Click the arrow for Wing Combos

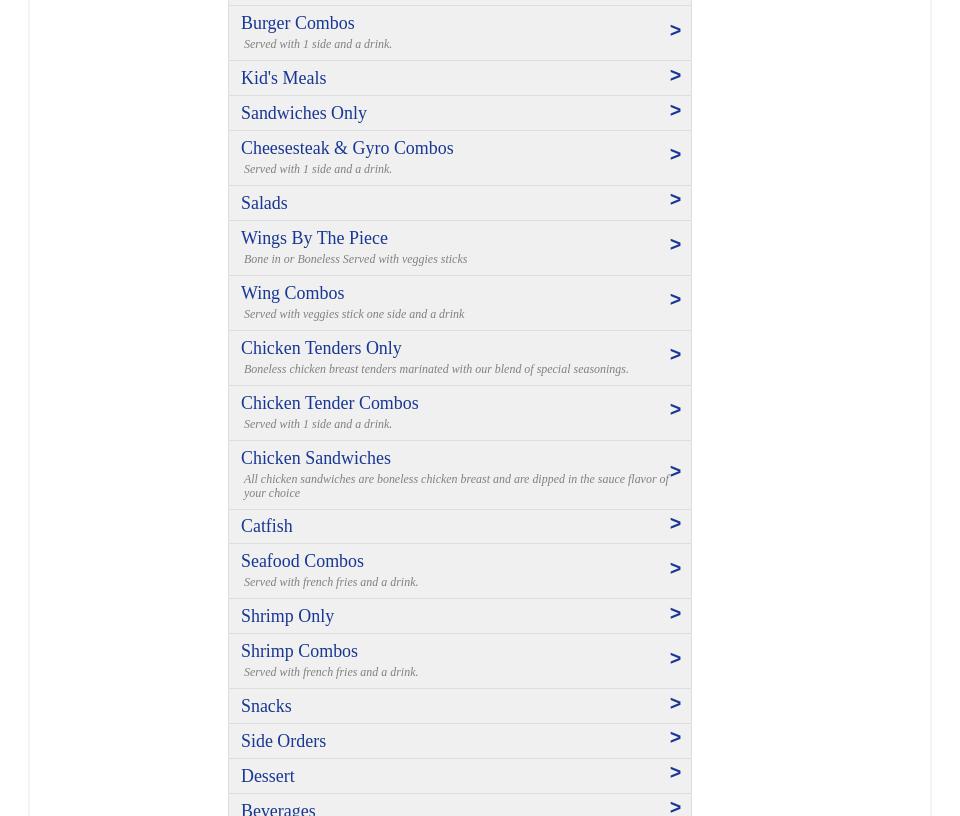[675, 300]
